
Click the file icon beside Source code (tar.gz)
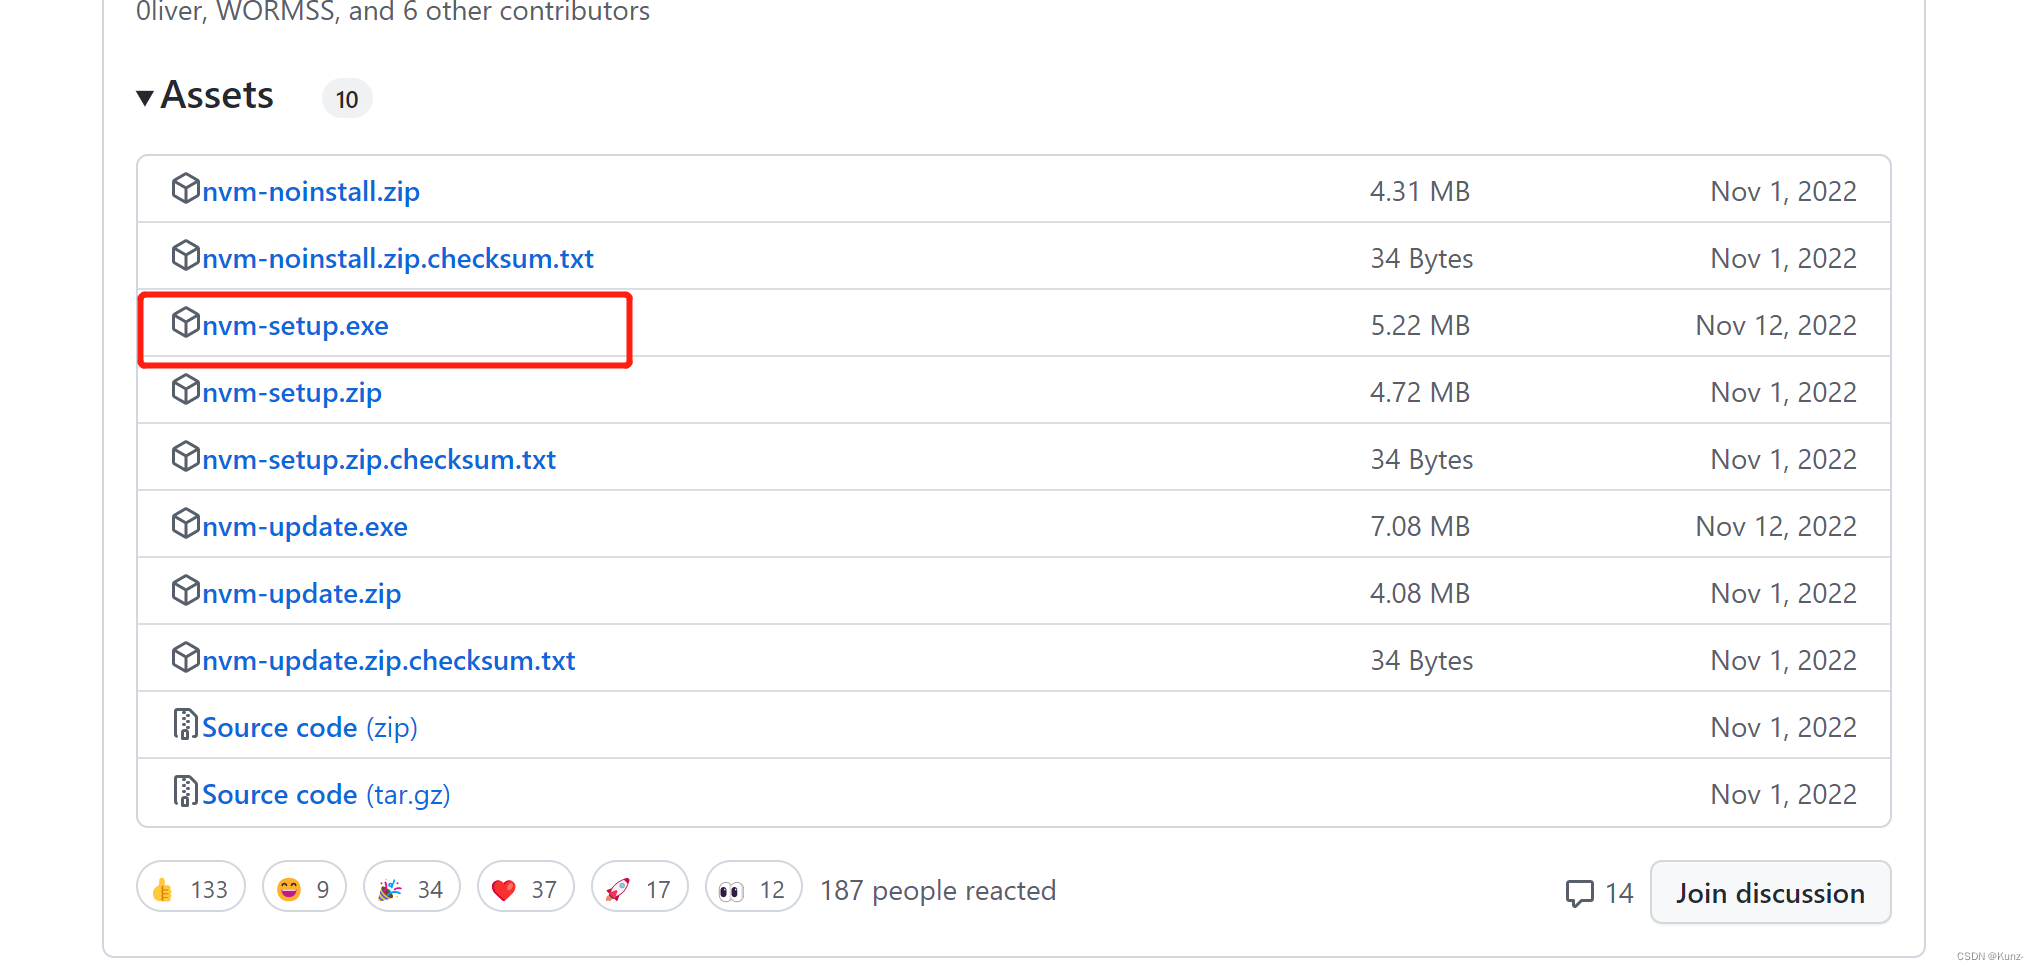click(185, 791)
